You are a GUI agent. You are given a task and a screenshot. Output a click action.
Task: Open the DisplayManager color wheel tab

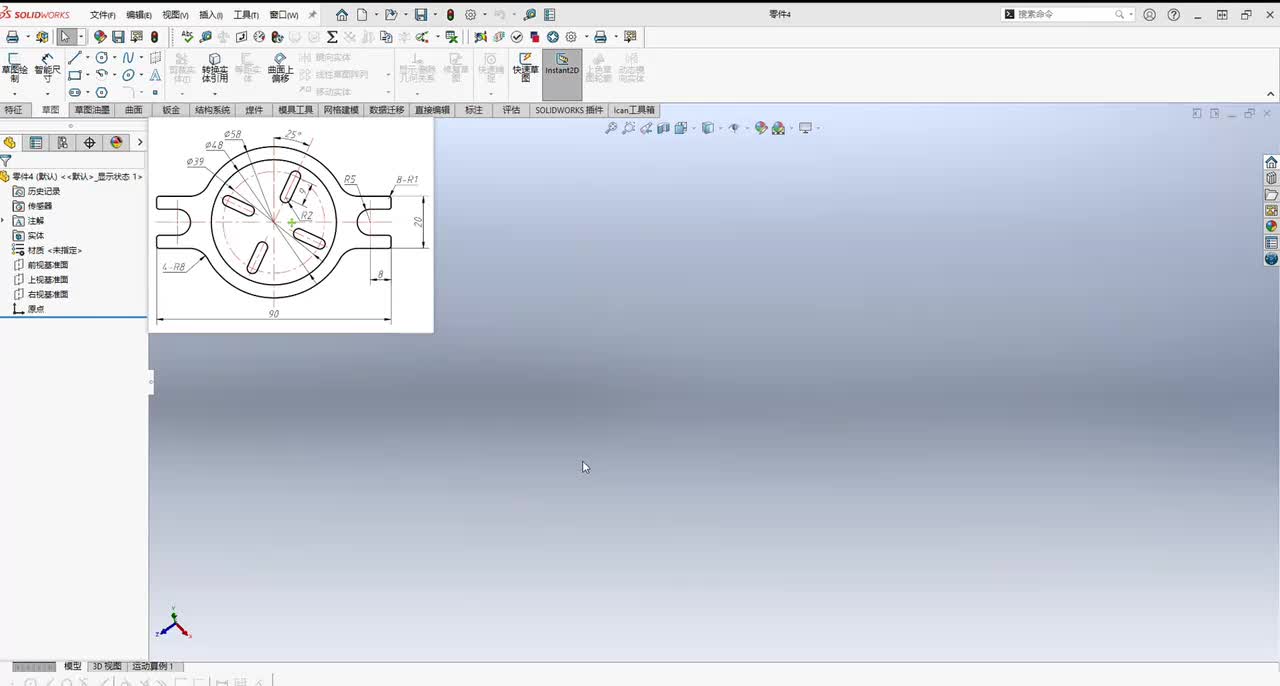(116, 143)
